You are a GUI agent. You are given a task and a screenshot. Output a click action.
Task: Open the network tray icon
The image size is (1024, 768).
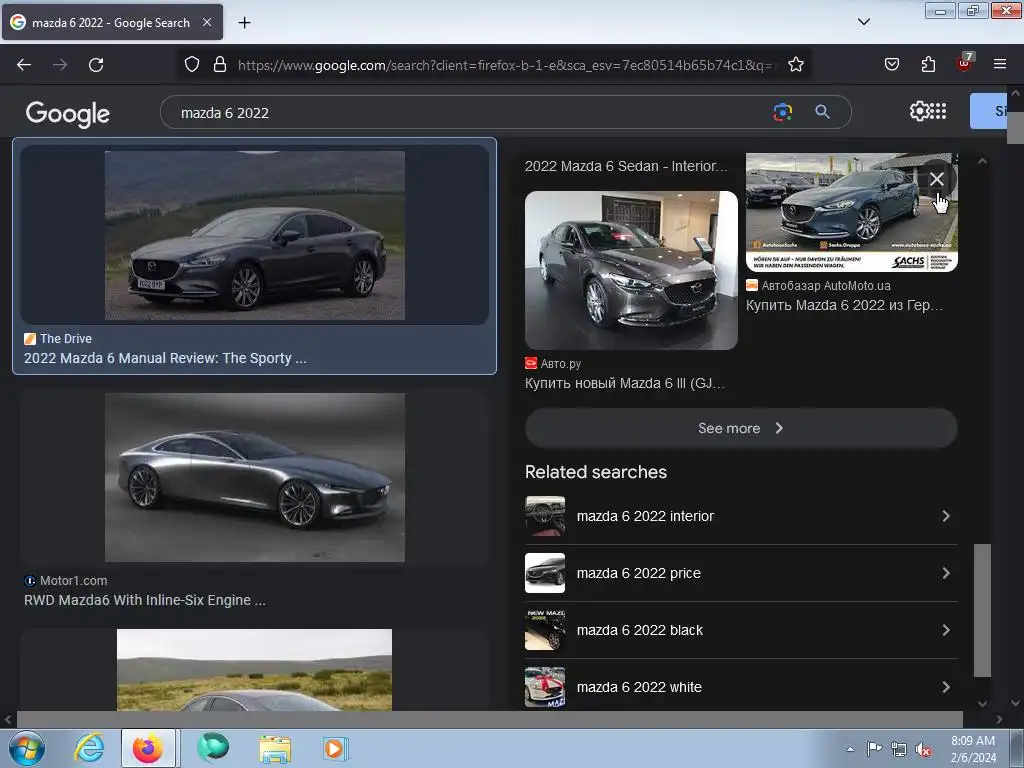coord(899,749)
